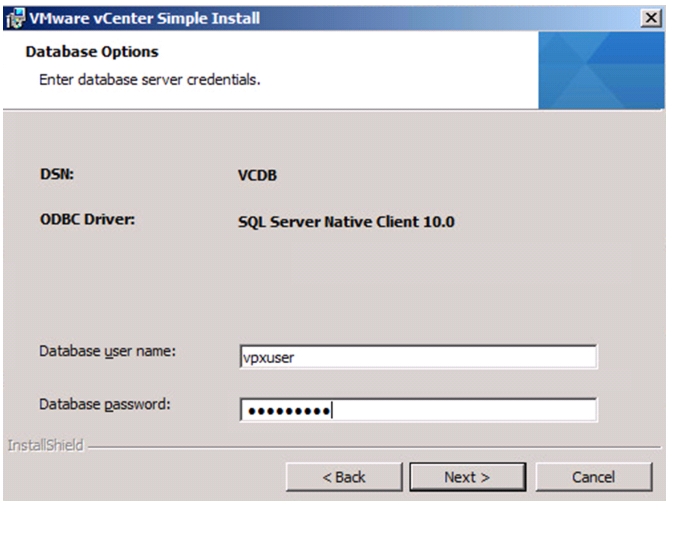Click the 'Enter database server credentials.' text
The width and height of the screenshot is (675, 540).
point(150,80)
